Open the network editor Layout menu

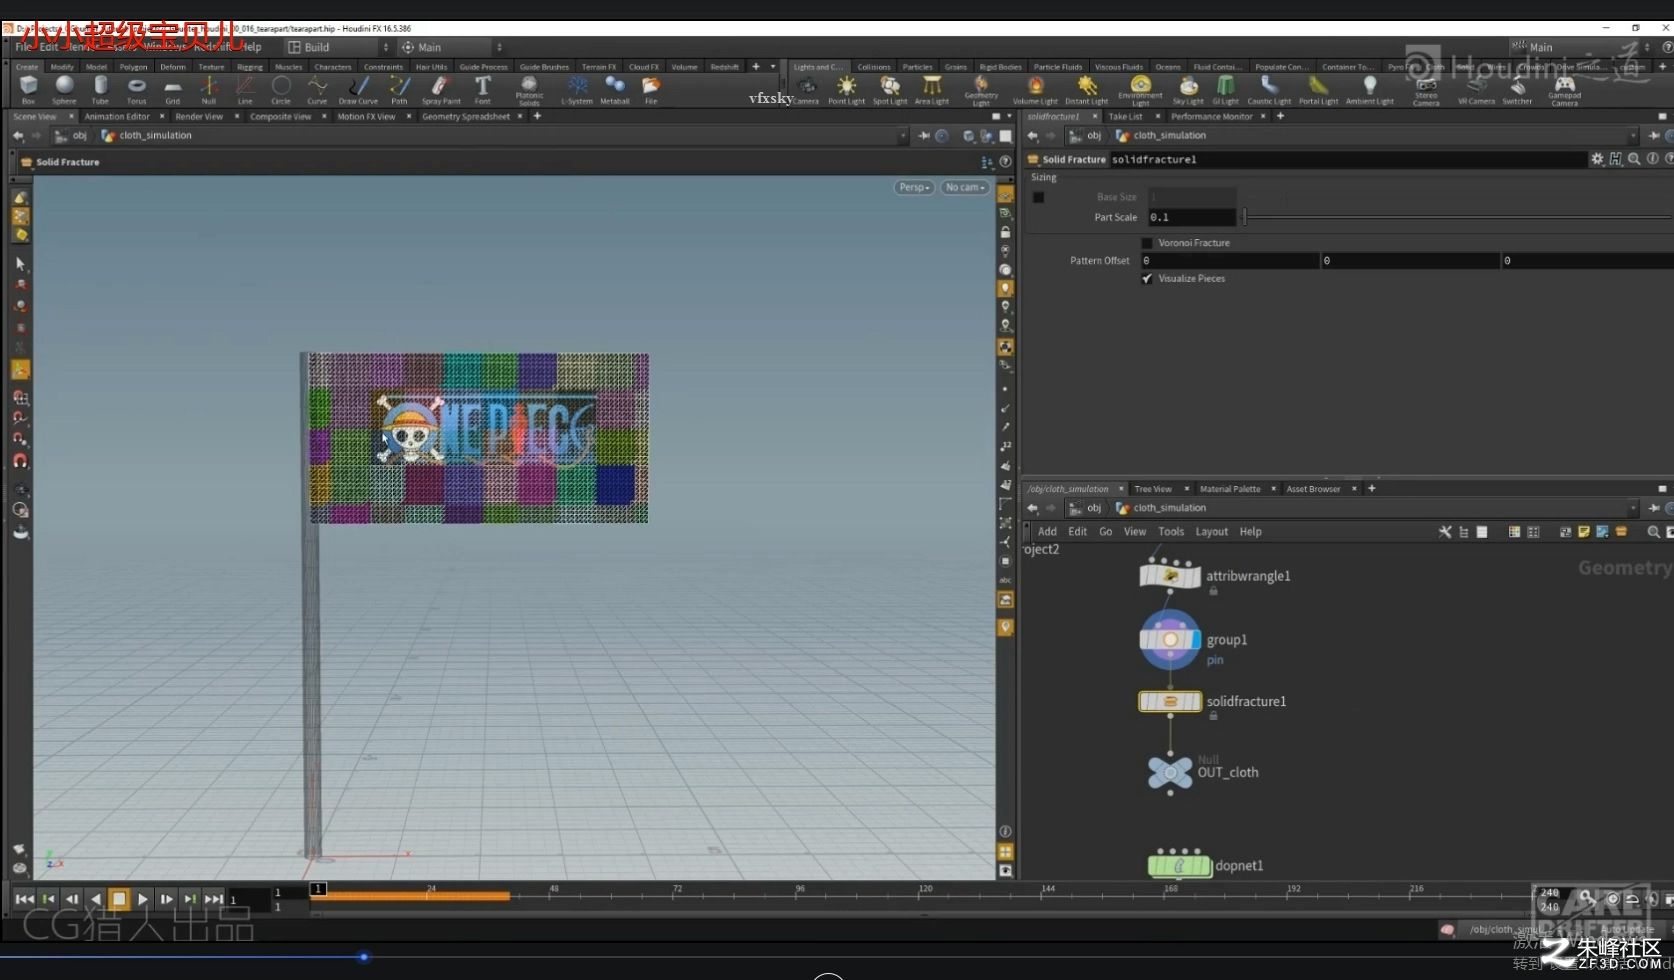[1211, 532]
